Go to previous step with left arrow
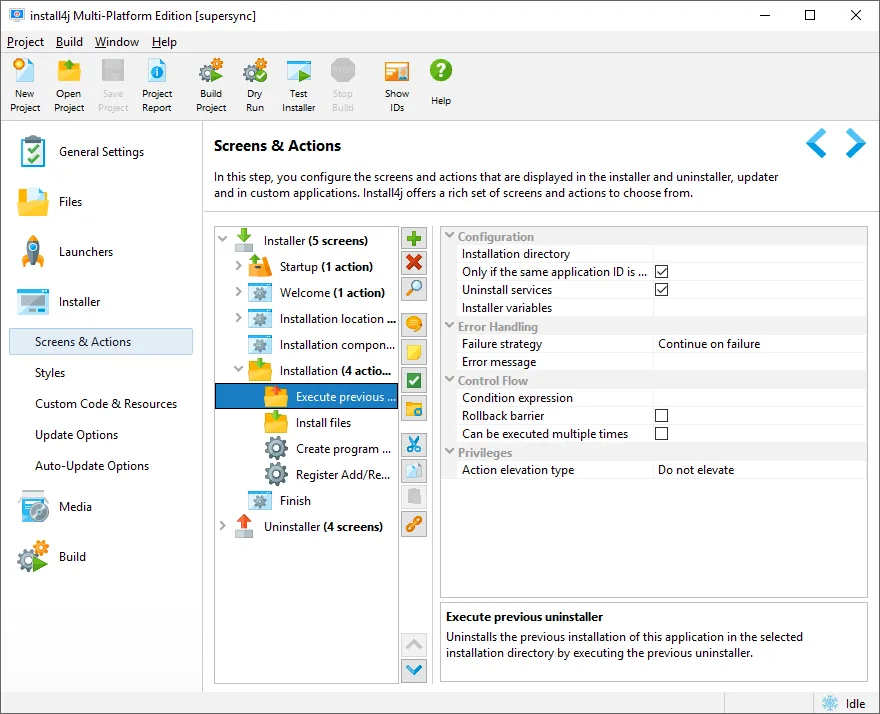The image size is (880, 714). pos(816,143)
